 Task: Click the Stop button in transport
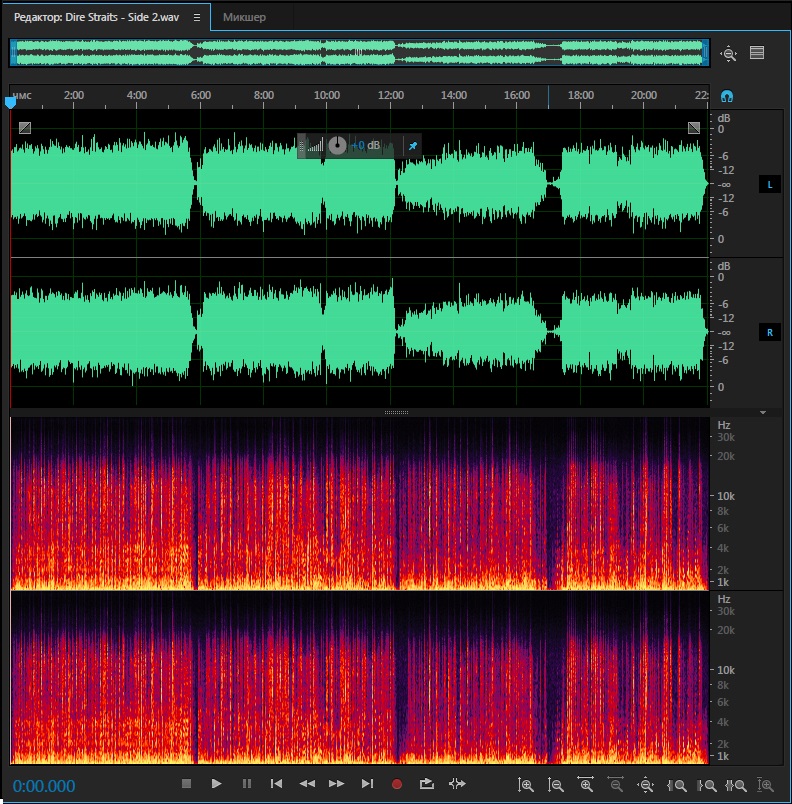(186, 784)
